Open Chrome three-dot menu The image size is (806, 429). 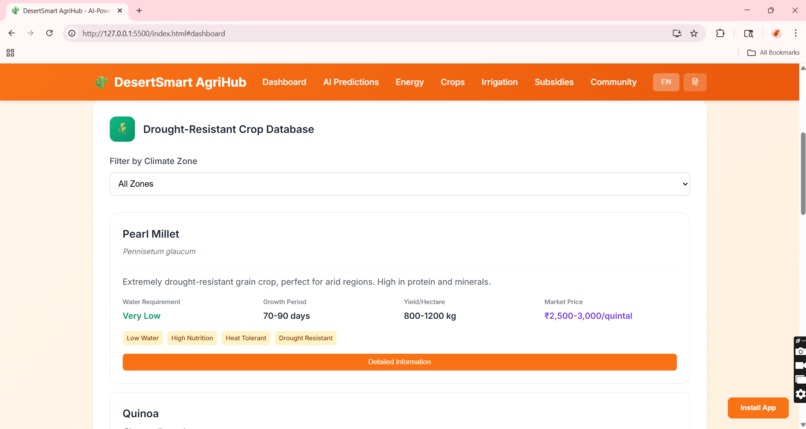click(795, 33)
